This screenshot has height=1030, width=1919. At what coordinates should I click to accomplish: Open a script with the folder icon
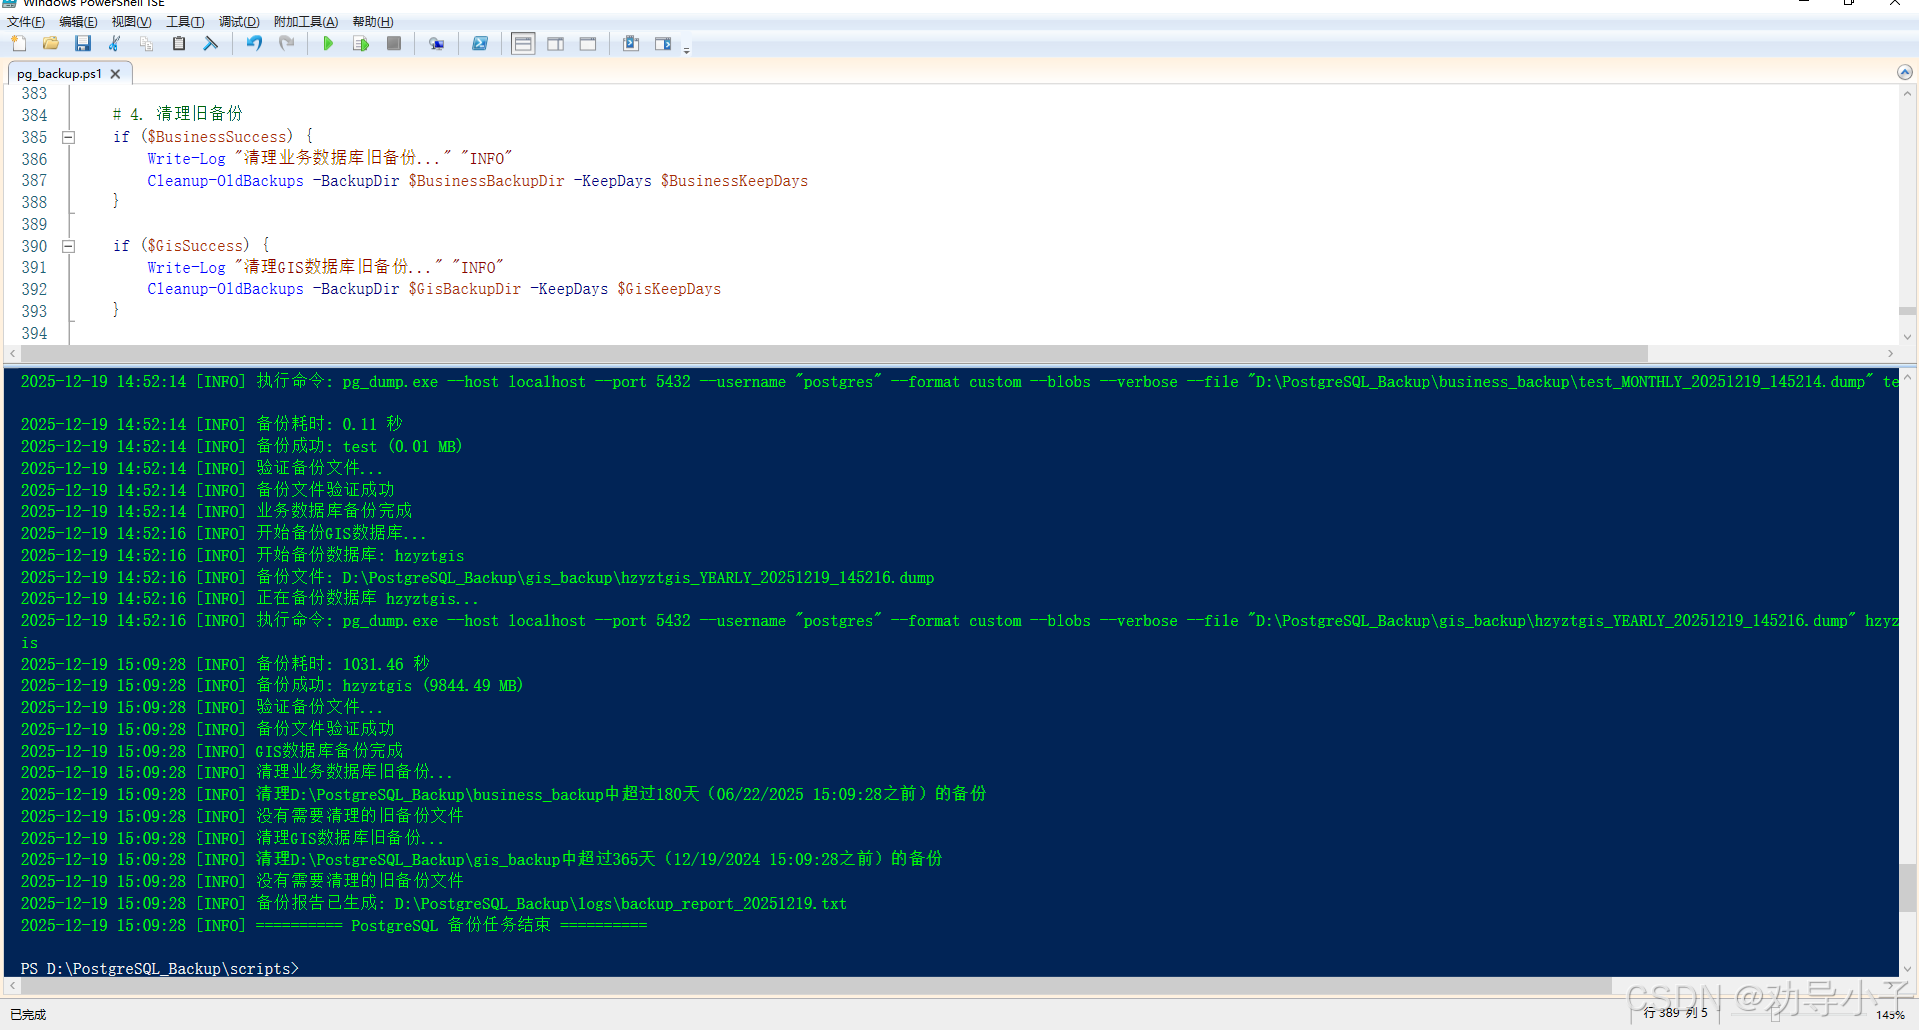(51, 43)
